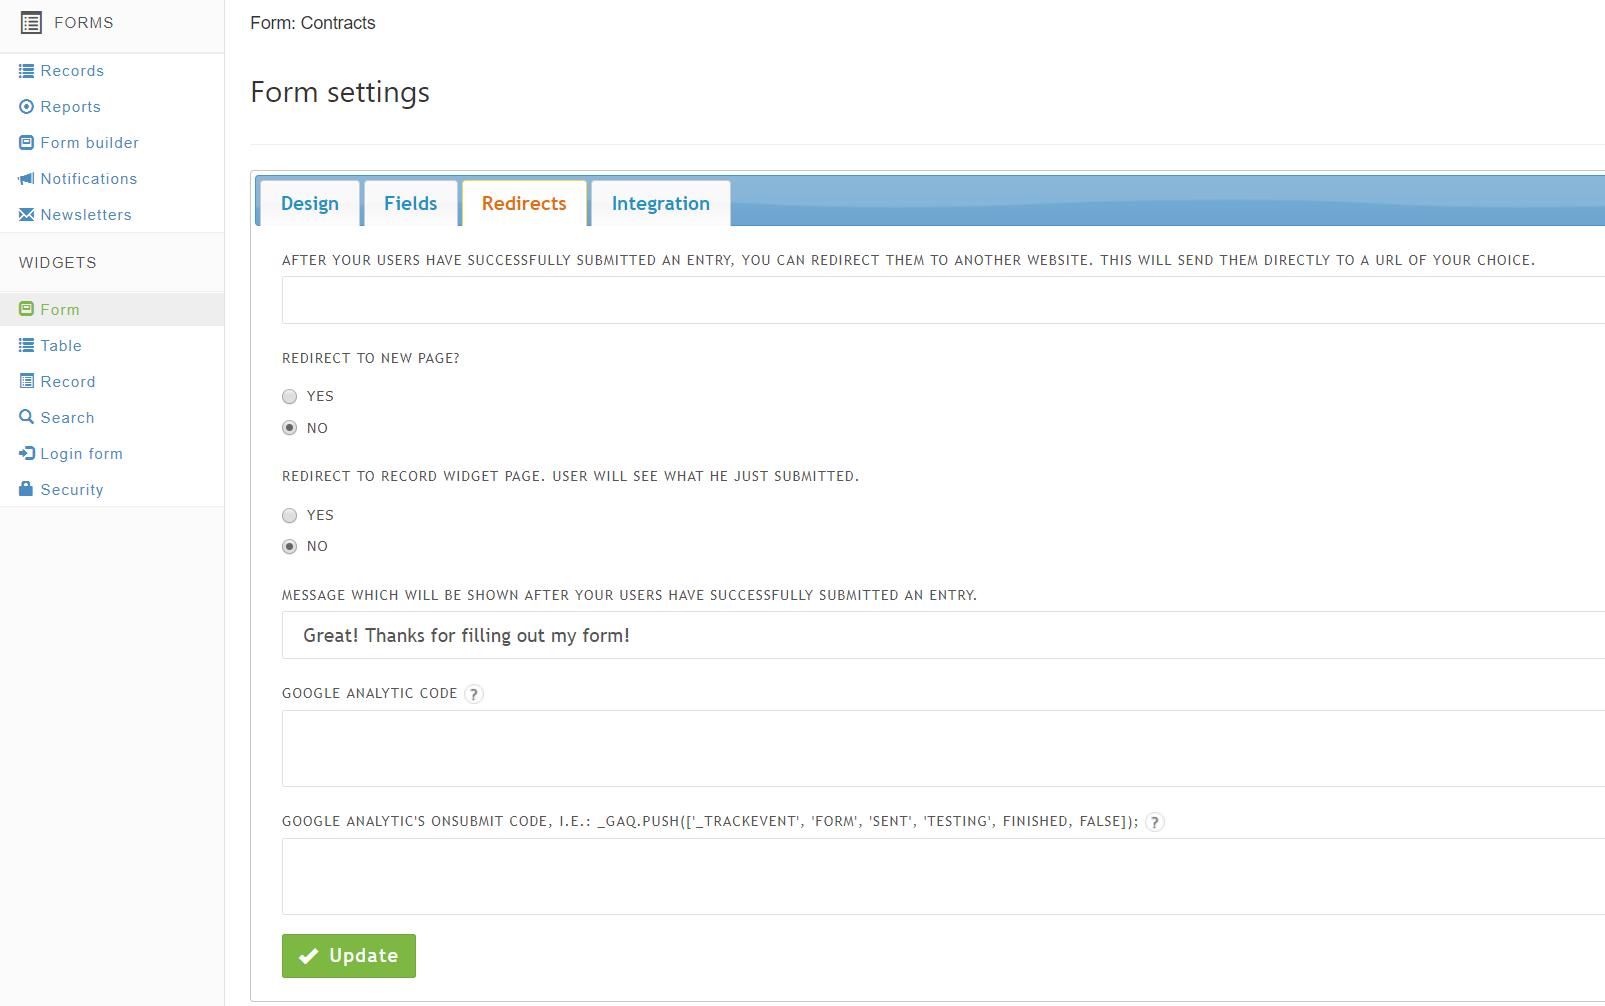Click the 'Redirect to new page?' label
Image resolution: width=1605 pixels, height=1006 pixels.
pyautogui.click(x=371, y=358)
